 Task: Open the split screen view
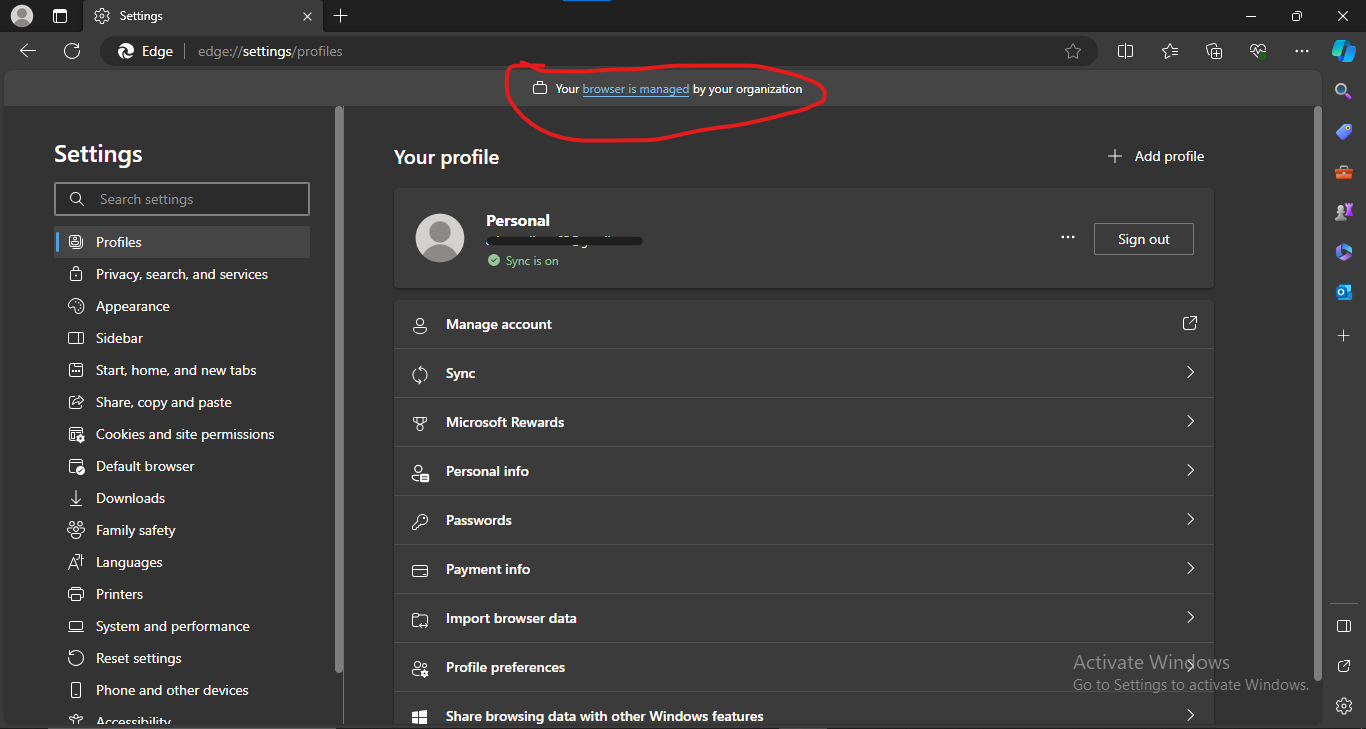tap(1125, 51)
